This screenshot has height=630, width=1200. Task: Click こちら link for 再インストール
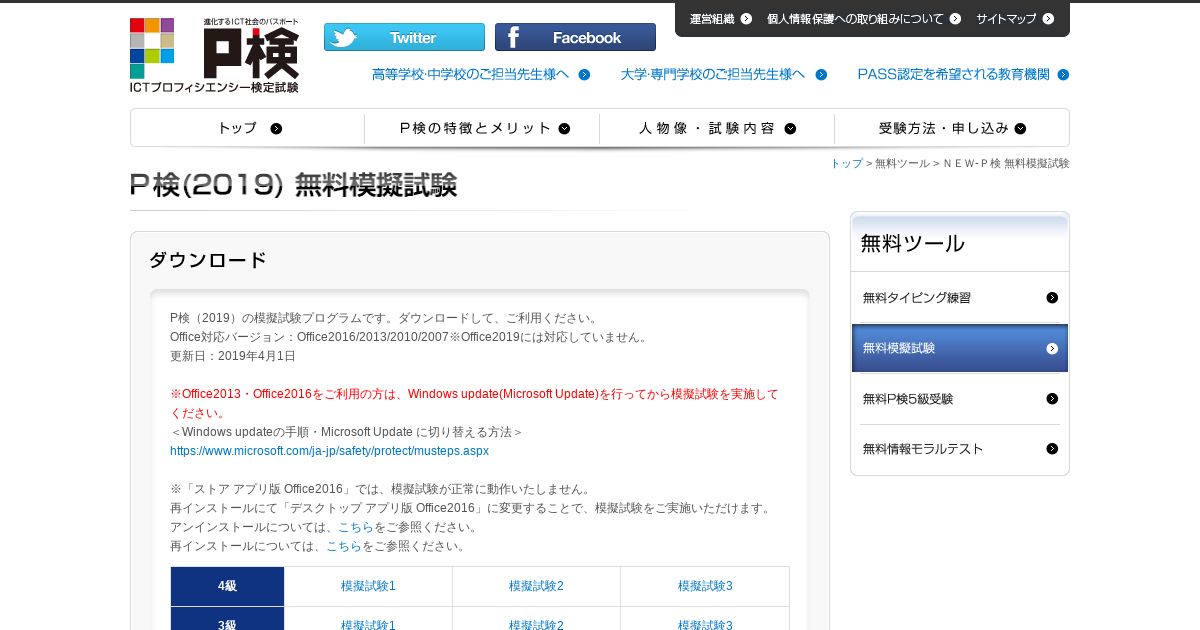point(343,546)
